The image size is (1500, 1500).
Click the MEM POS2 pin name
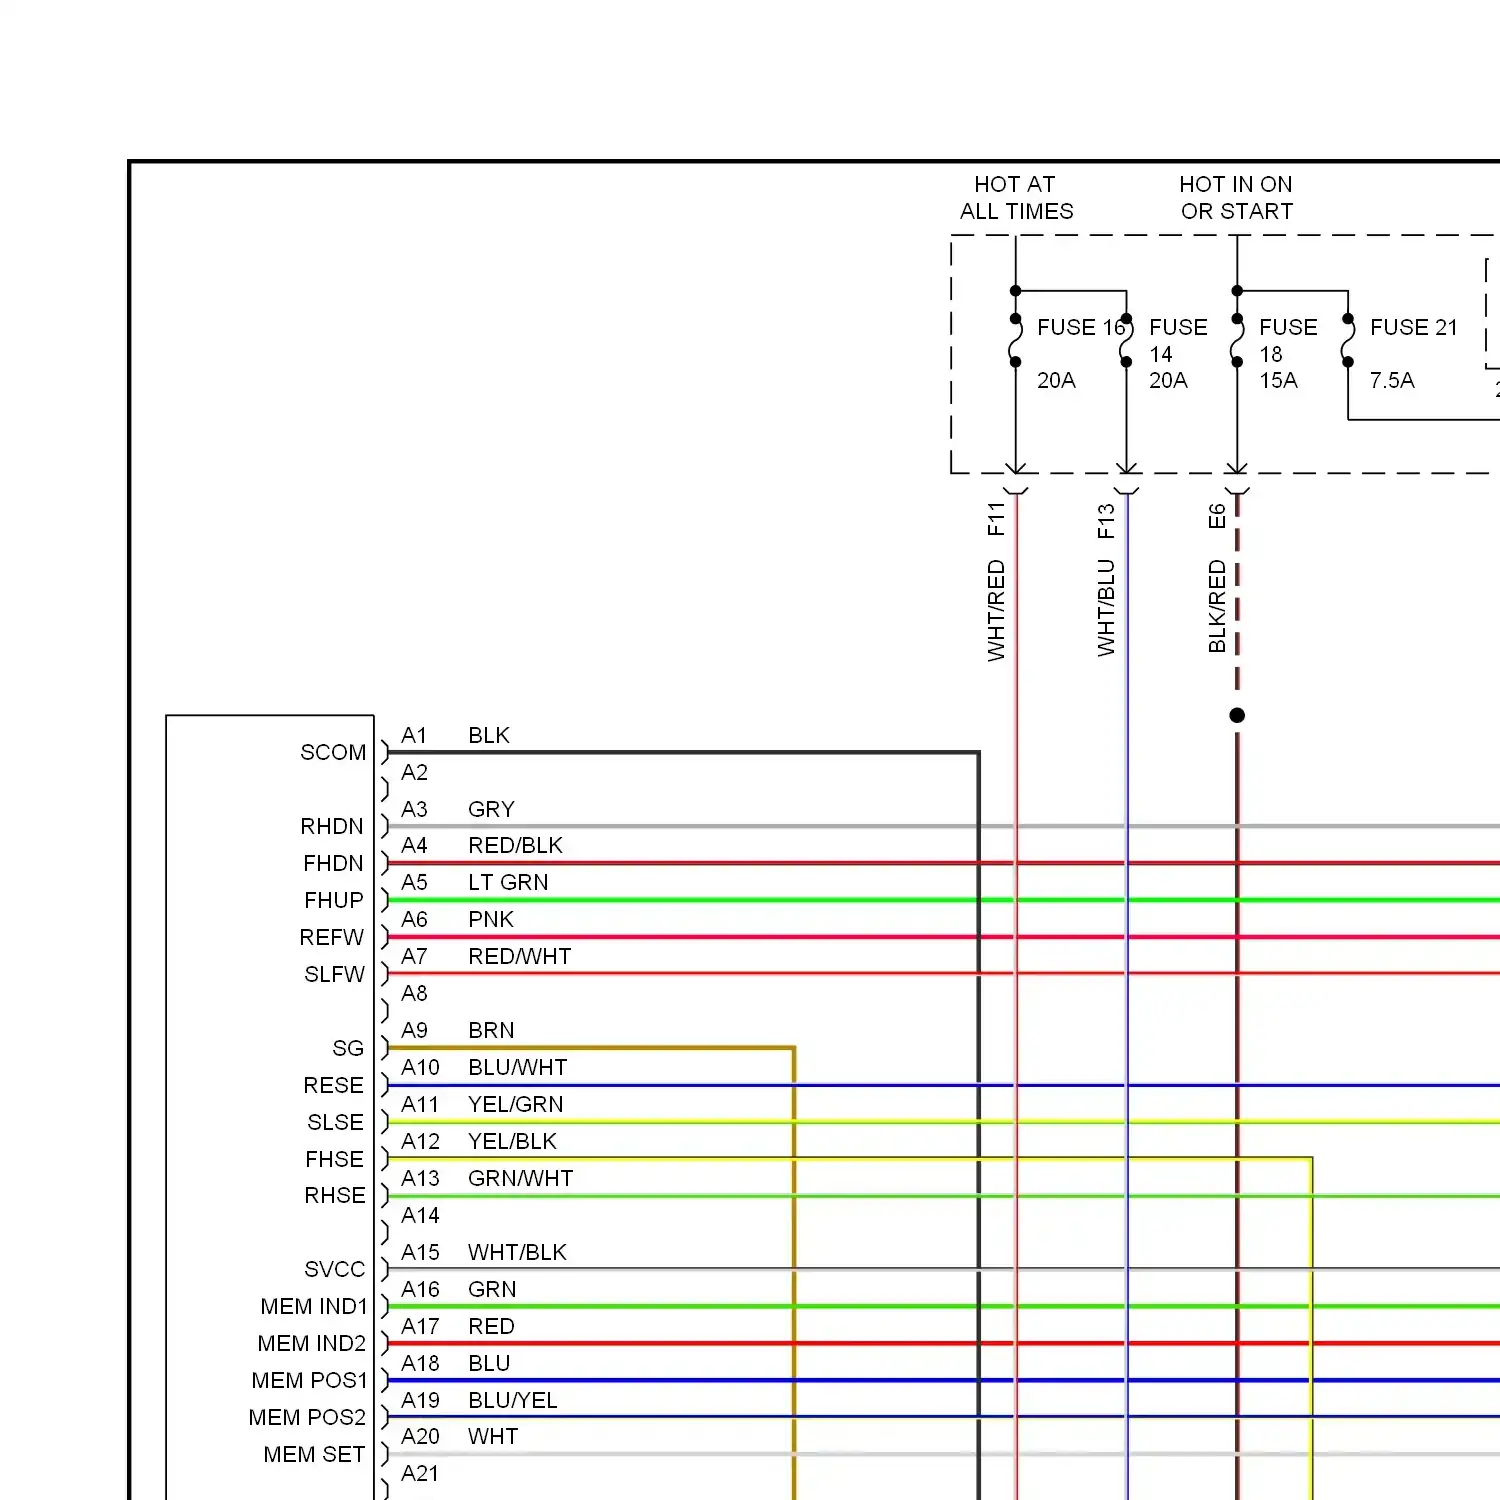point(307,1417)
